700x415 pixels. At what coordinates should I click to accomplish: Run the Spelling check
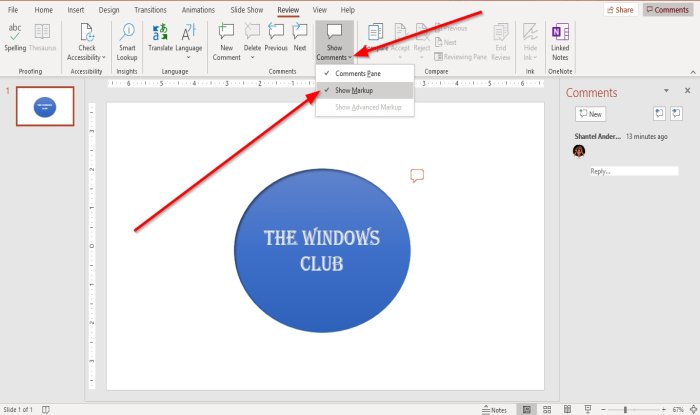[15, 37]
